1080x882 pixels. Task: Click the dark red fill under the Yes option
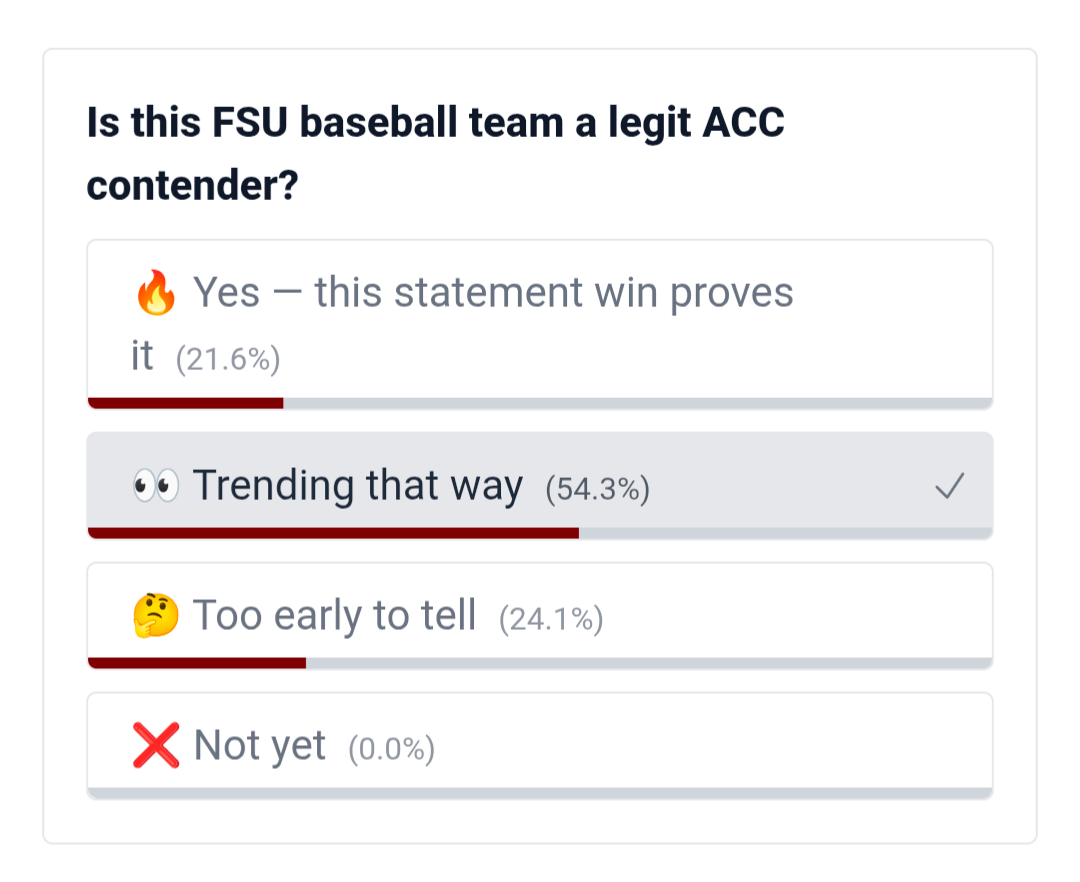186,403
